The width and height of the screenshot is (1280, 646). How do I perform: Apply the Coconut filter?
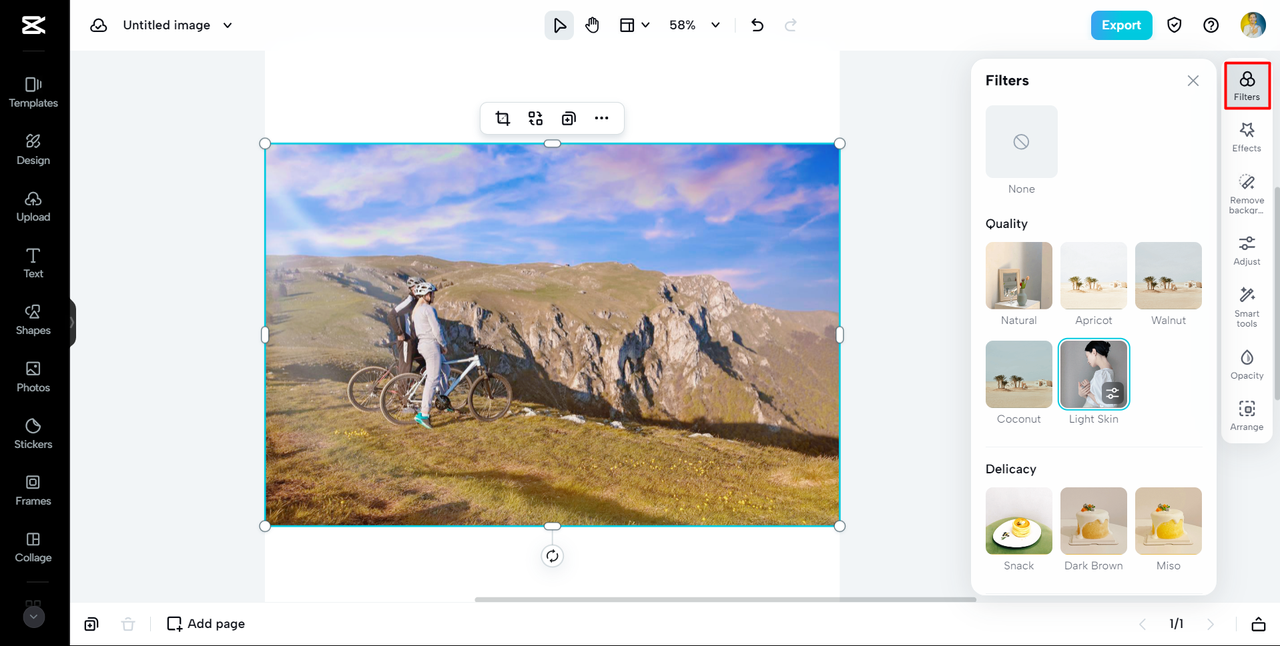click(1019, 374)
